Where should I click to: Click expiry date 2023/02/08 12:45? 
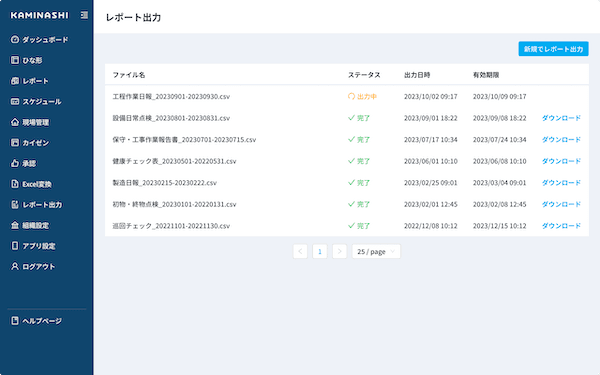click(499, 204)
